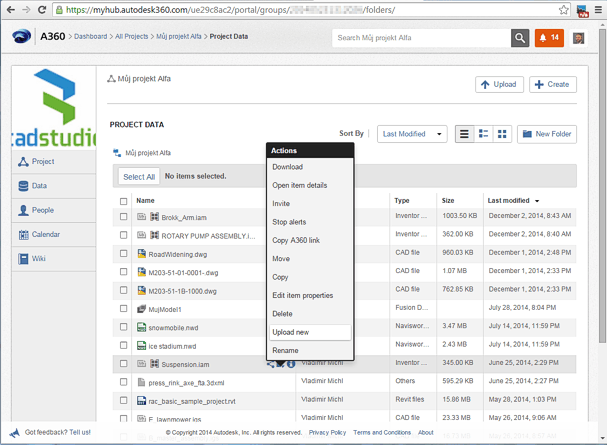Screen dimensions: 607x445
Task: Tick the checkbox for M203-51-01-0001-.dwg
Action: (x=123, y=272)
